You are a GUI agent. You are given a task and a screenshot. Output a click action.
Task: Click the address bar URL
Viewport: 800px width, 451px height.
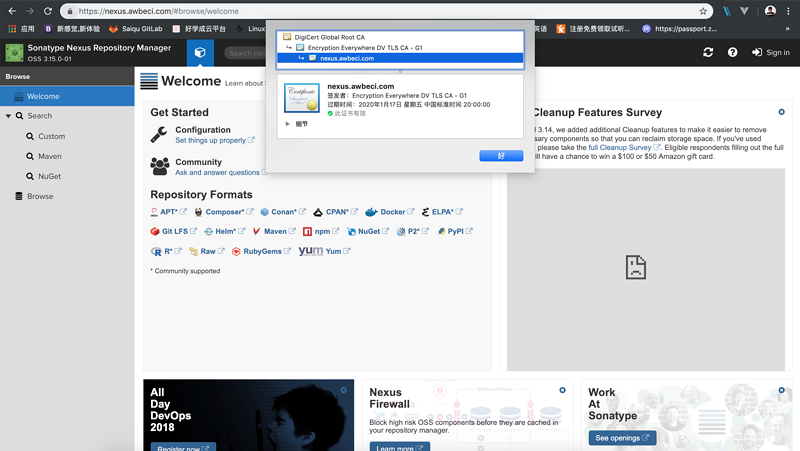[158, 11]
